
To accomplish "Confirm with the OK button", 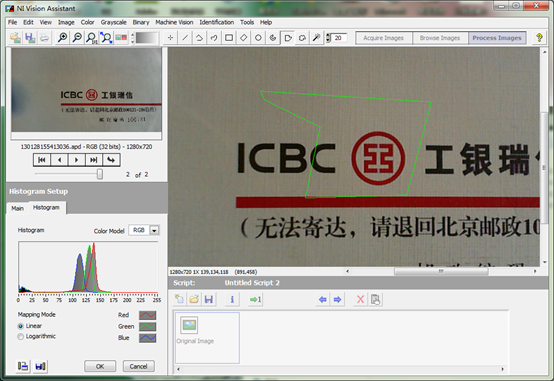I will [100, 366].
